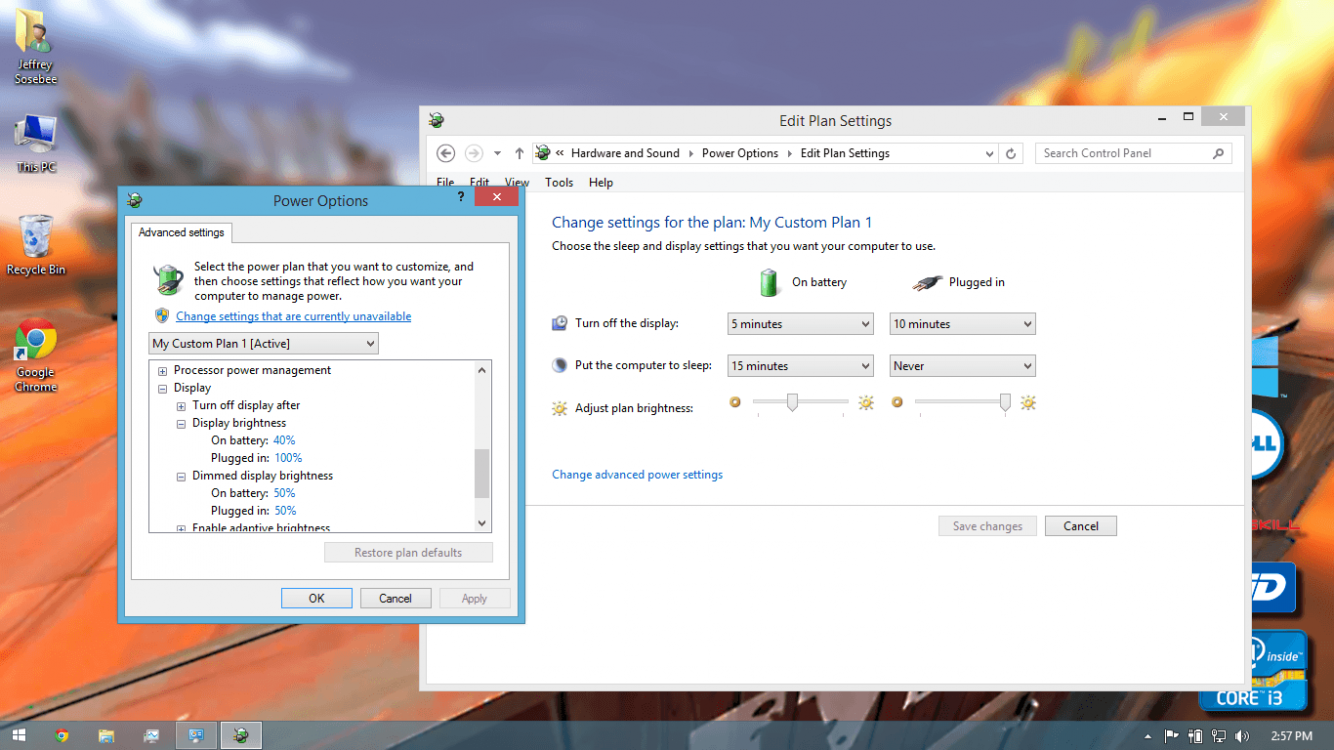Open the My Custom Plan 1 dropdown
This screenshot has width=1334, height=750.
click(263, 343)
